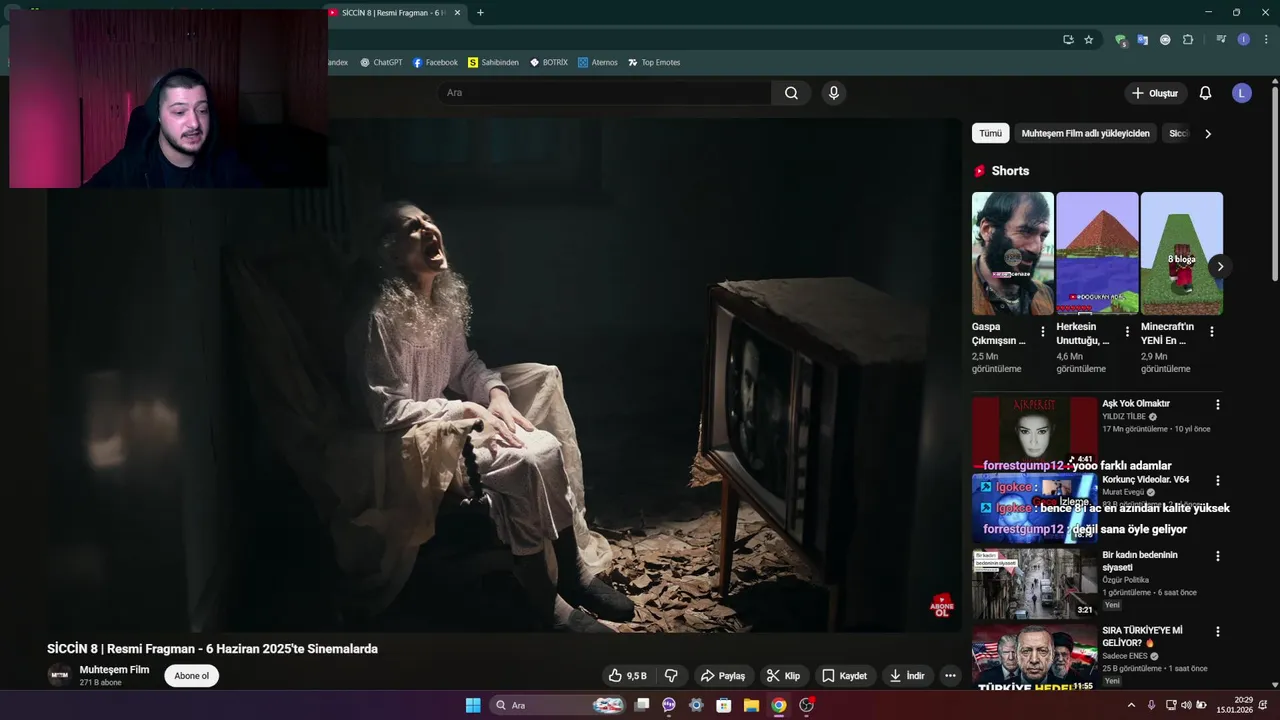The image size is (1280, 720).
Task: Create a clip with the Klip button
Action: point(783,676)
